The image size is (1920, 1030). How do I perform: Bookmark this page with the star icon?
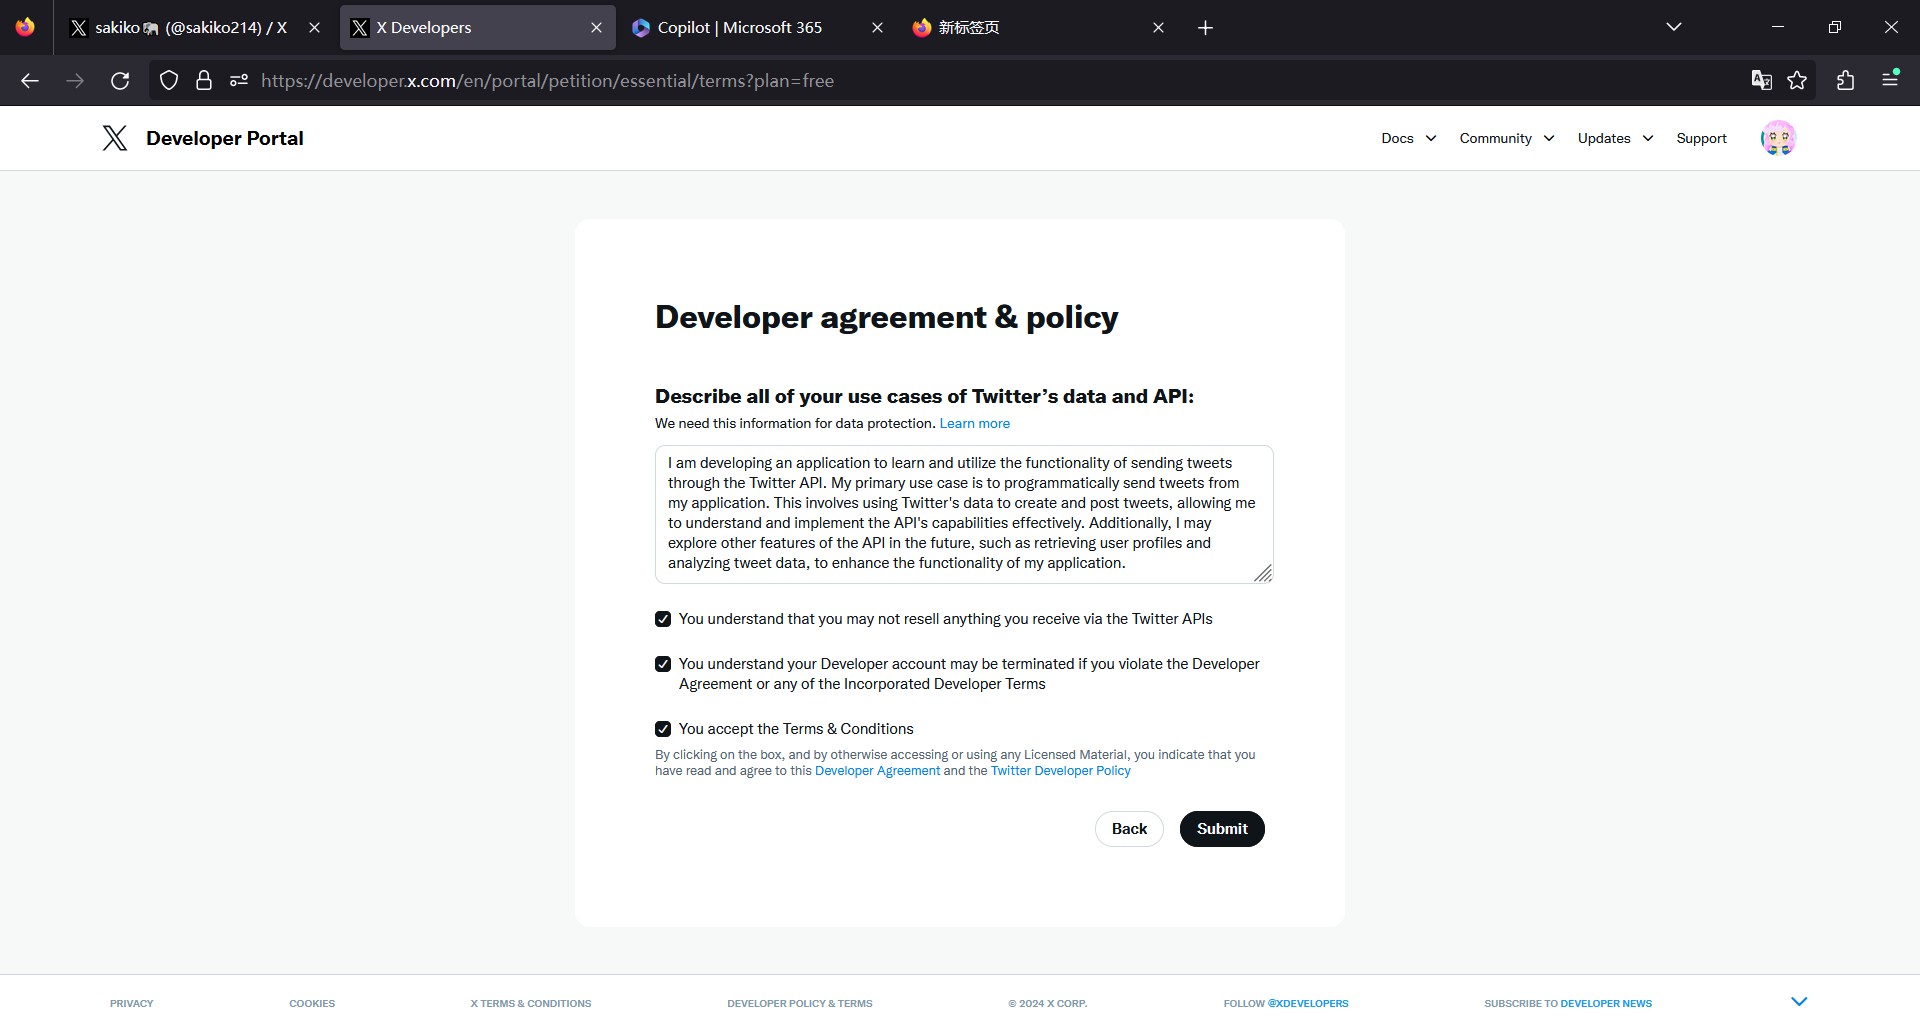1797,81
